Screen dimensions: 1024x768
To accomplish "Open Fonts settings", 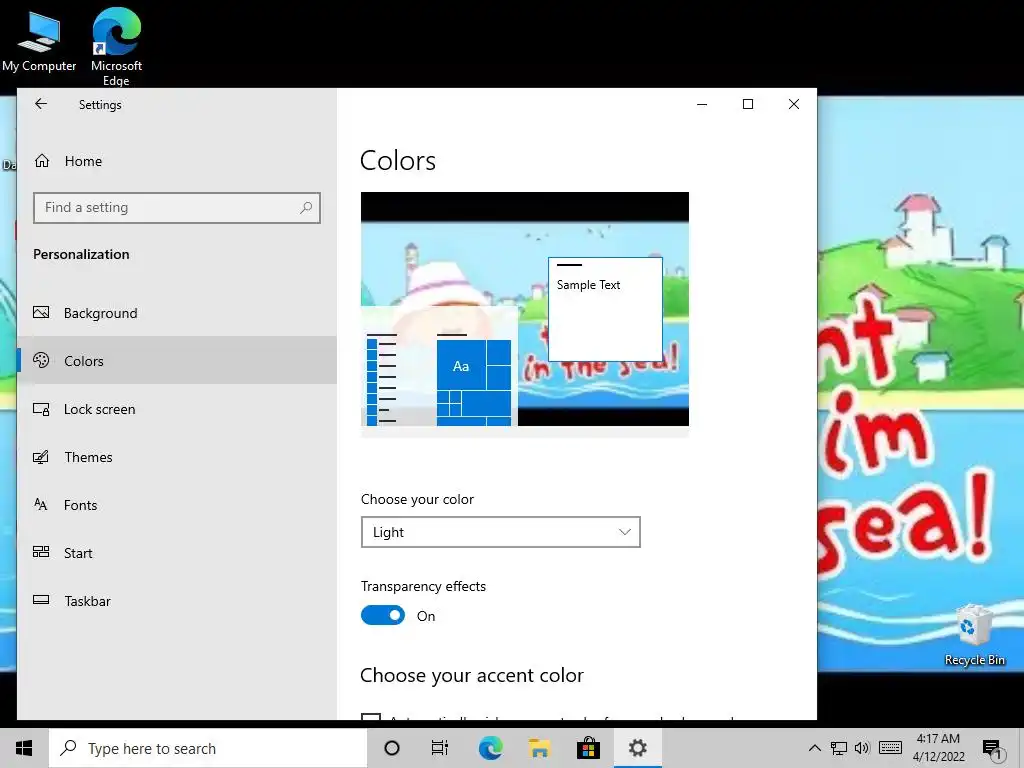I will tap(176, 505).
